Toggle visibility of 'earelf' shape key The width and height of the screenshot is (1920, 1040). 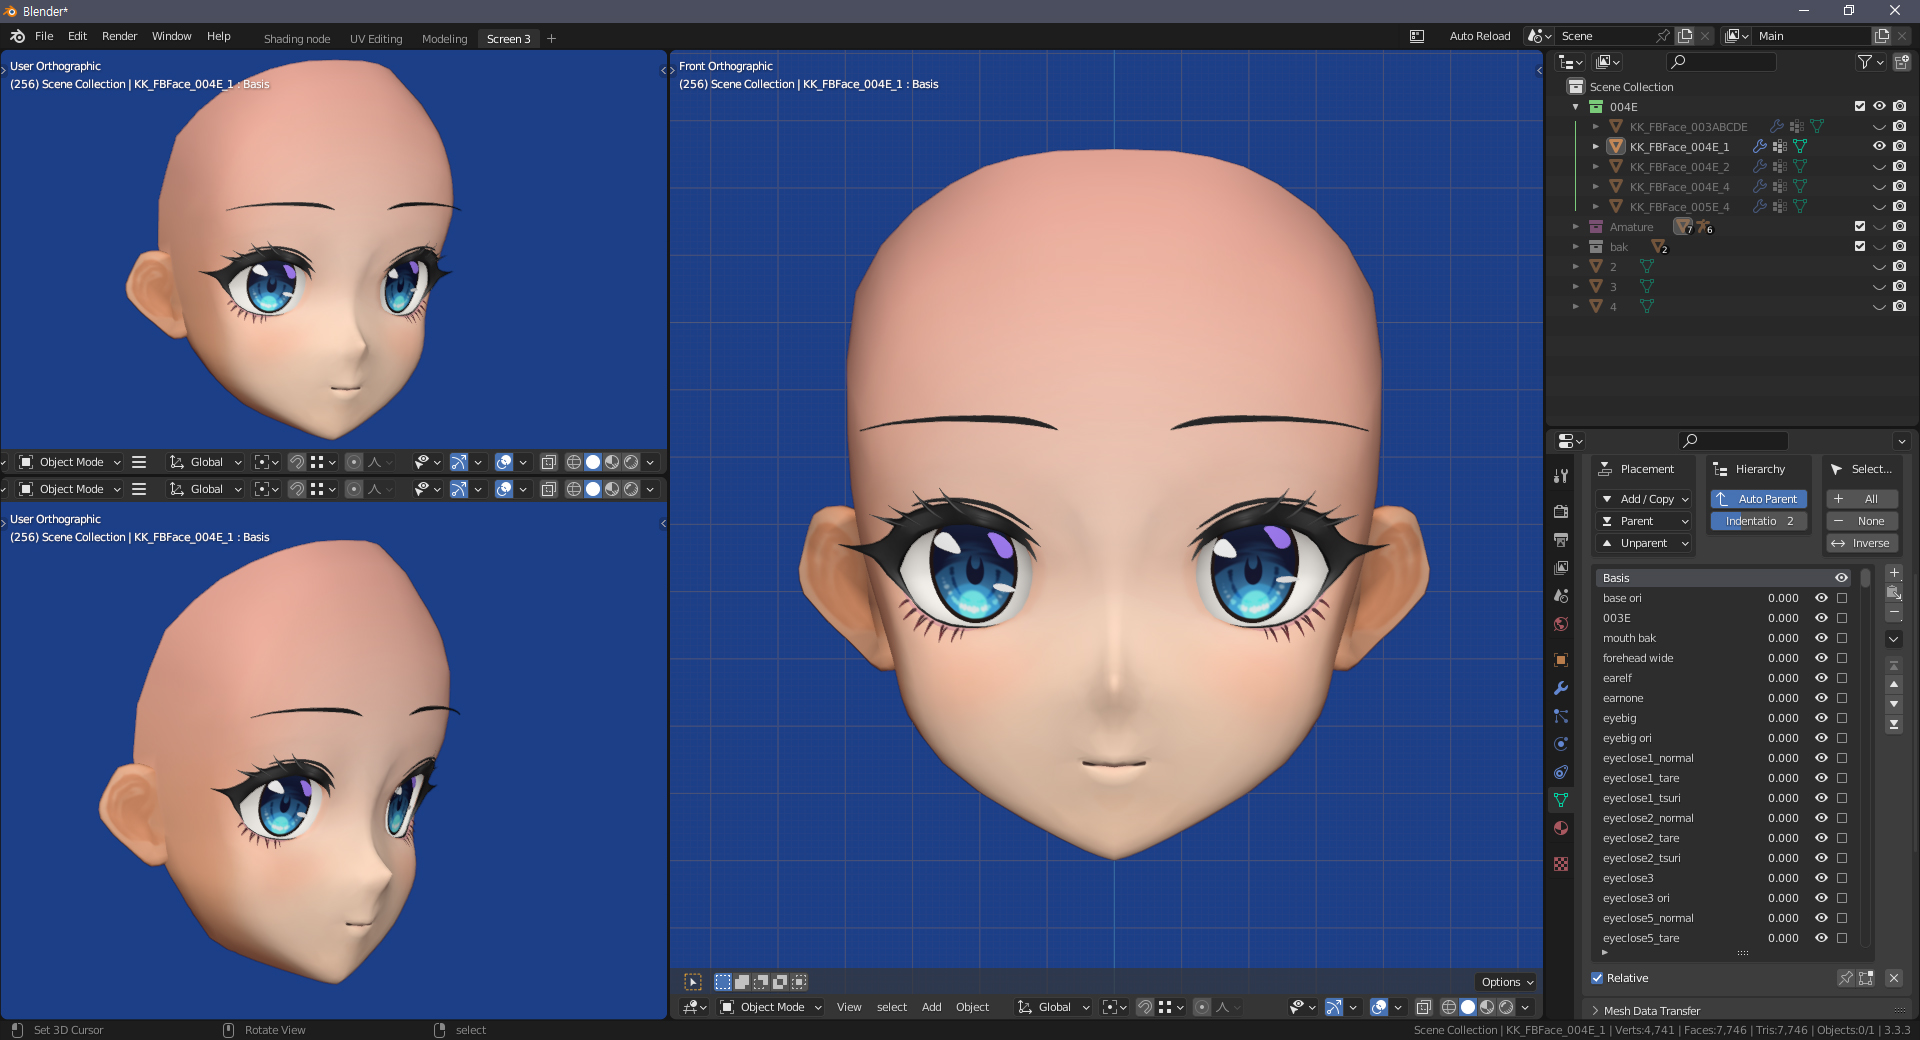click(x=1821, y=678)
